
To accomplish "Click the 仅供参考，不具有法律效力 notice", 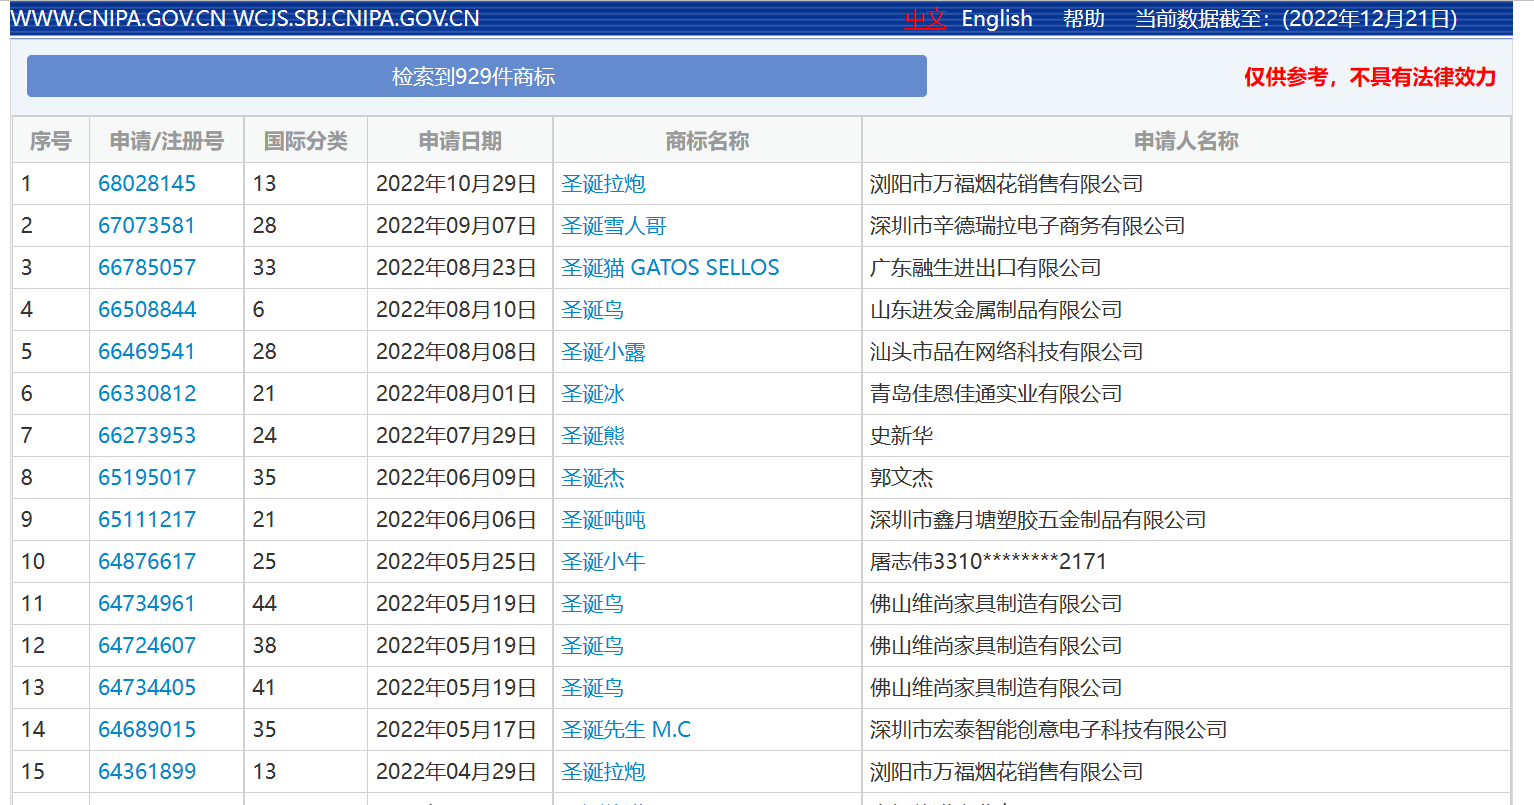I will pyautogui.click(x=1370, y=77).
